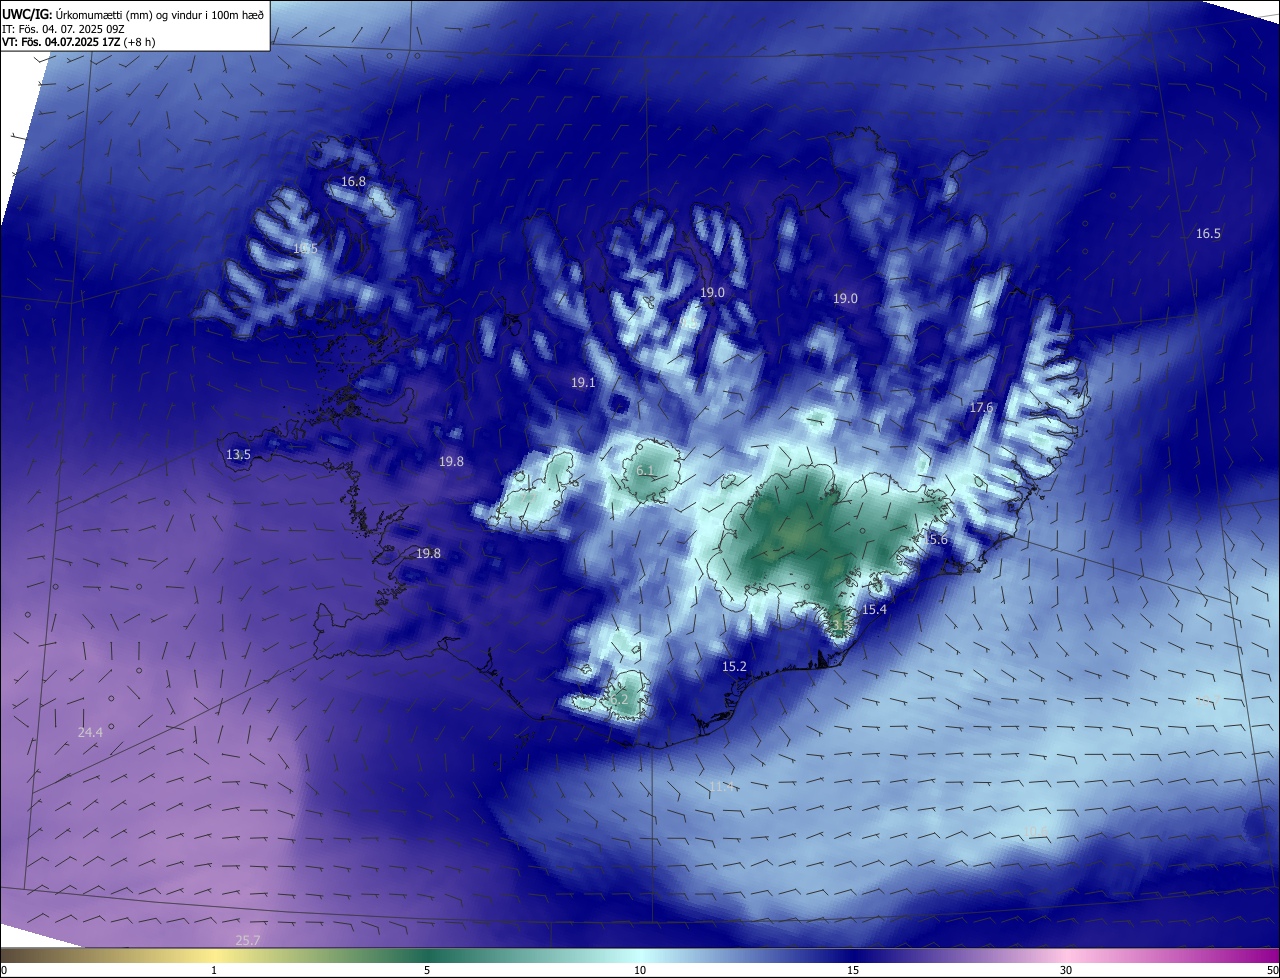Viewport: 1280px width, 978px height.
Task: Click the 25.7 map value
Action: pos(247,941)
